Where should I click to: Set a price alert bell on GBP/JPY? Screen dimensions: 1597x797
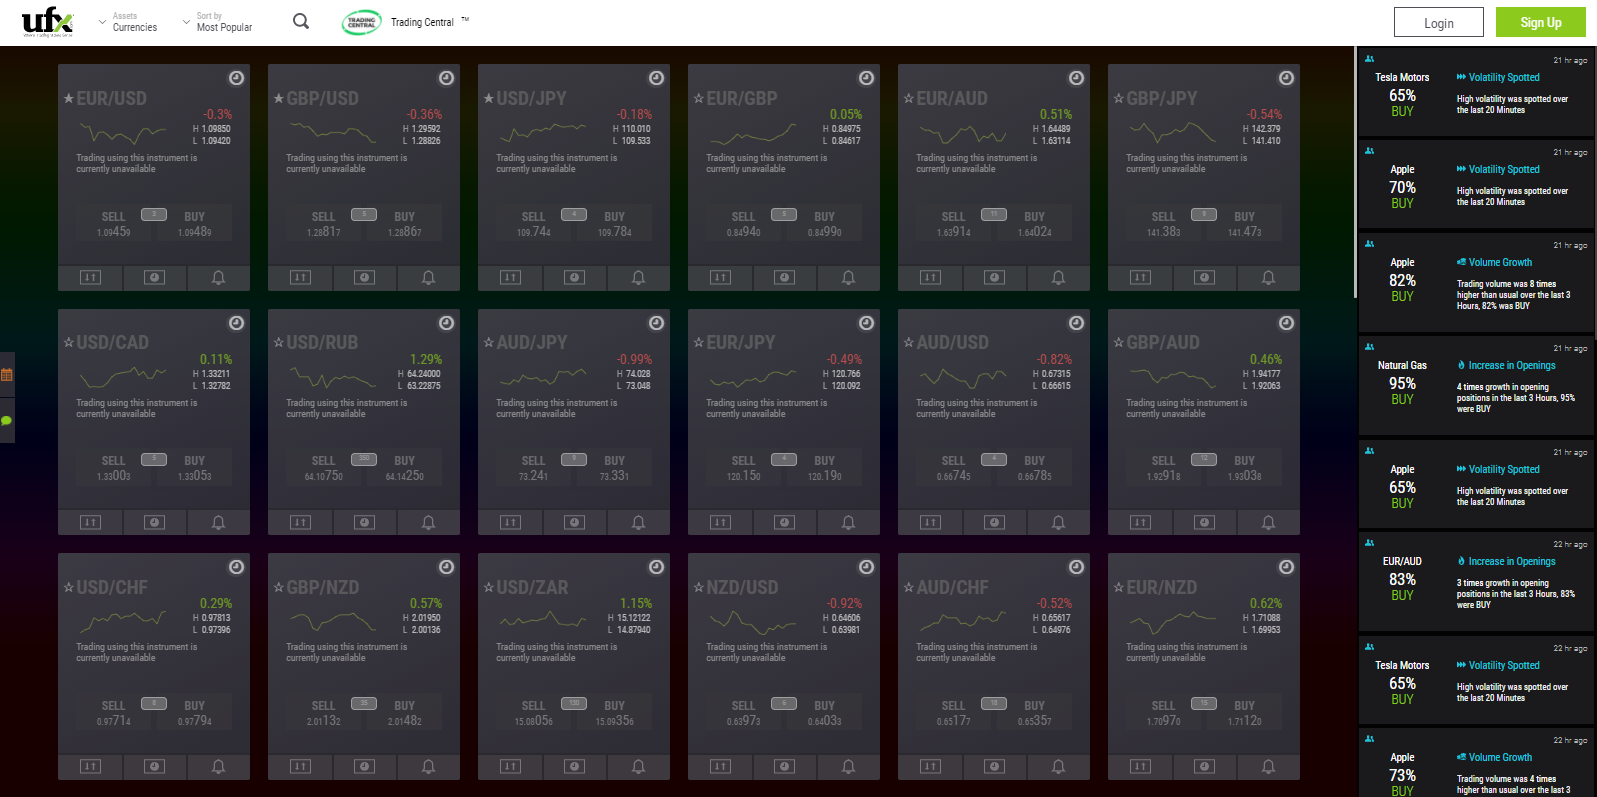tap(1268, 277)
